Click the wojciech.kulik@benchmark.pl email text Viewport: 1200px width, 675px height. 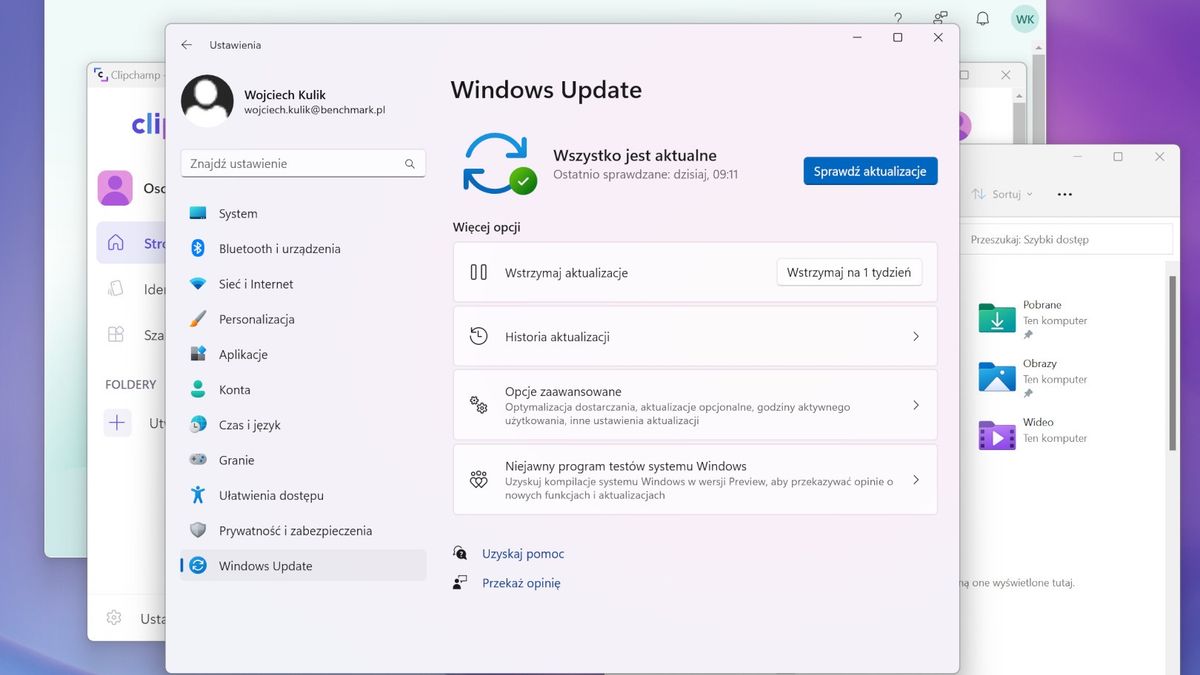(x=315, y=110)
